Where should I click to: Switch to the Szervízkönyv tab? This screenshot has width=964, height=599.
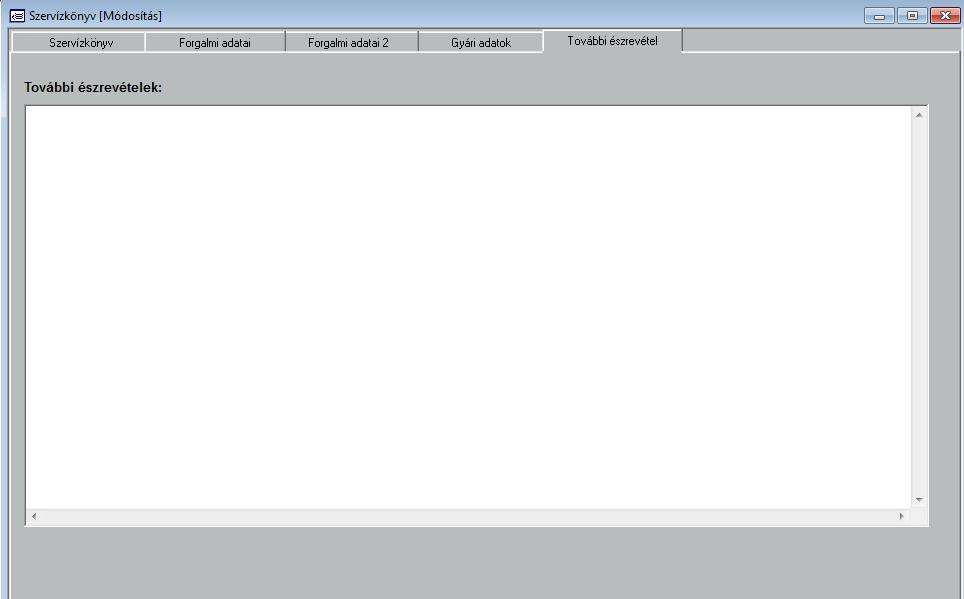click(x=79, y=42)
